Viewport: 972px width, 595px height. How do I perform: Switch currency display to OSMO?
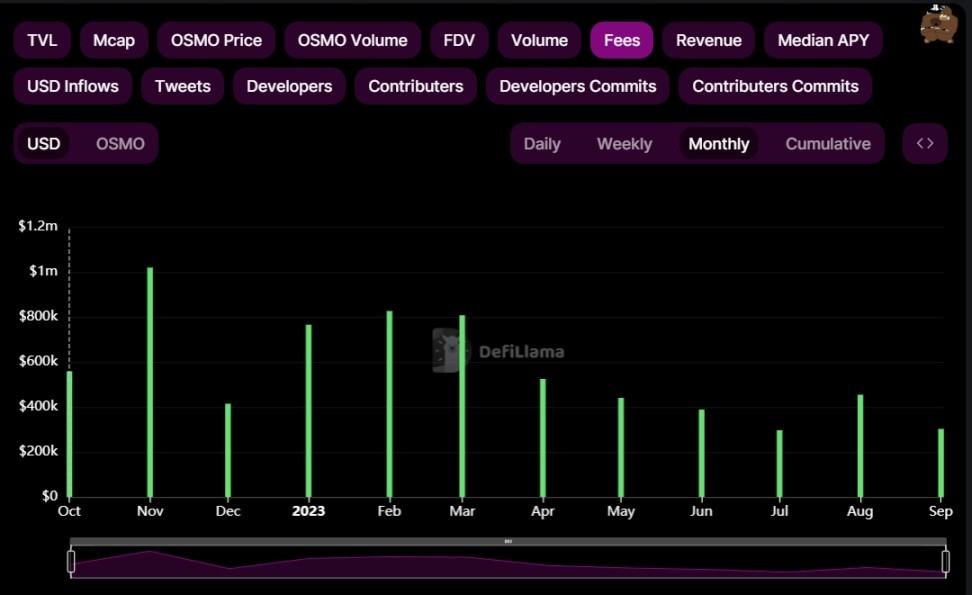click(x=120, y=143)
